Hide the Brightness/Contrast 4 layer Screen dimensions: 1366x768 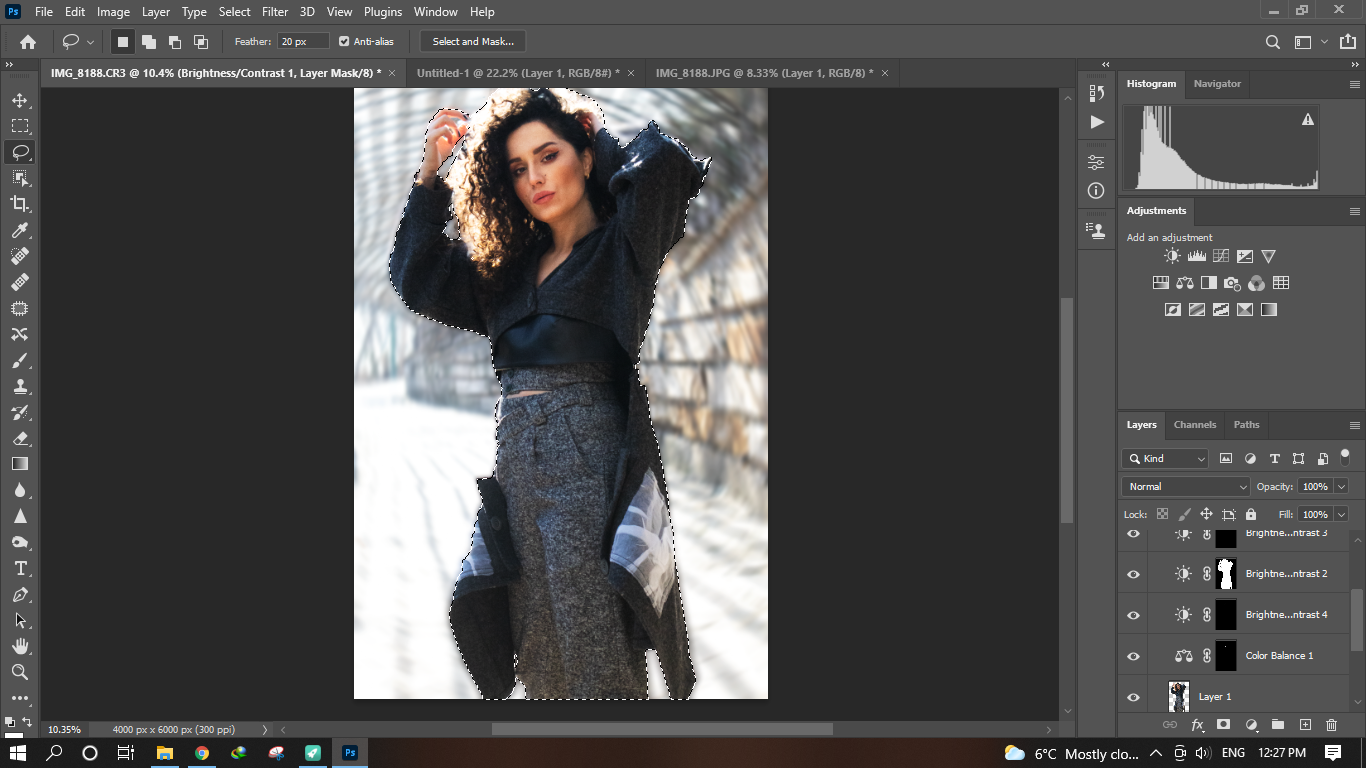1133,615
